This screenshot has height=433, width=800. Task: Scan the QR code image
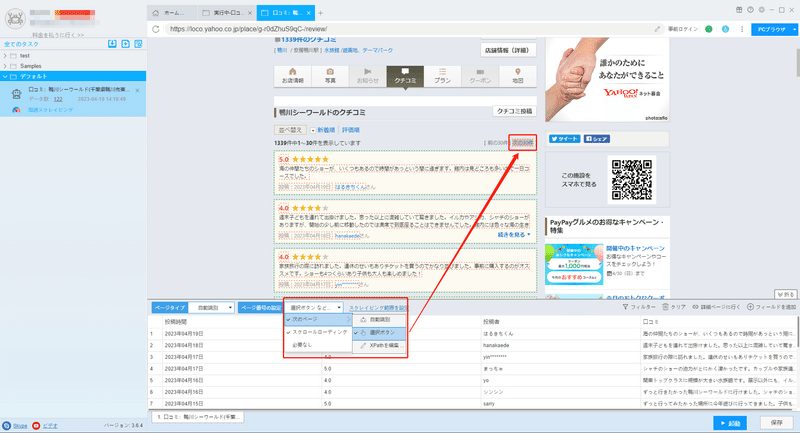tap(632, 180)
